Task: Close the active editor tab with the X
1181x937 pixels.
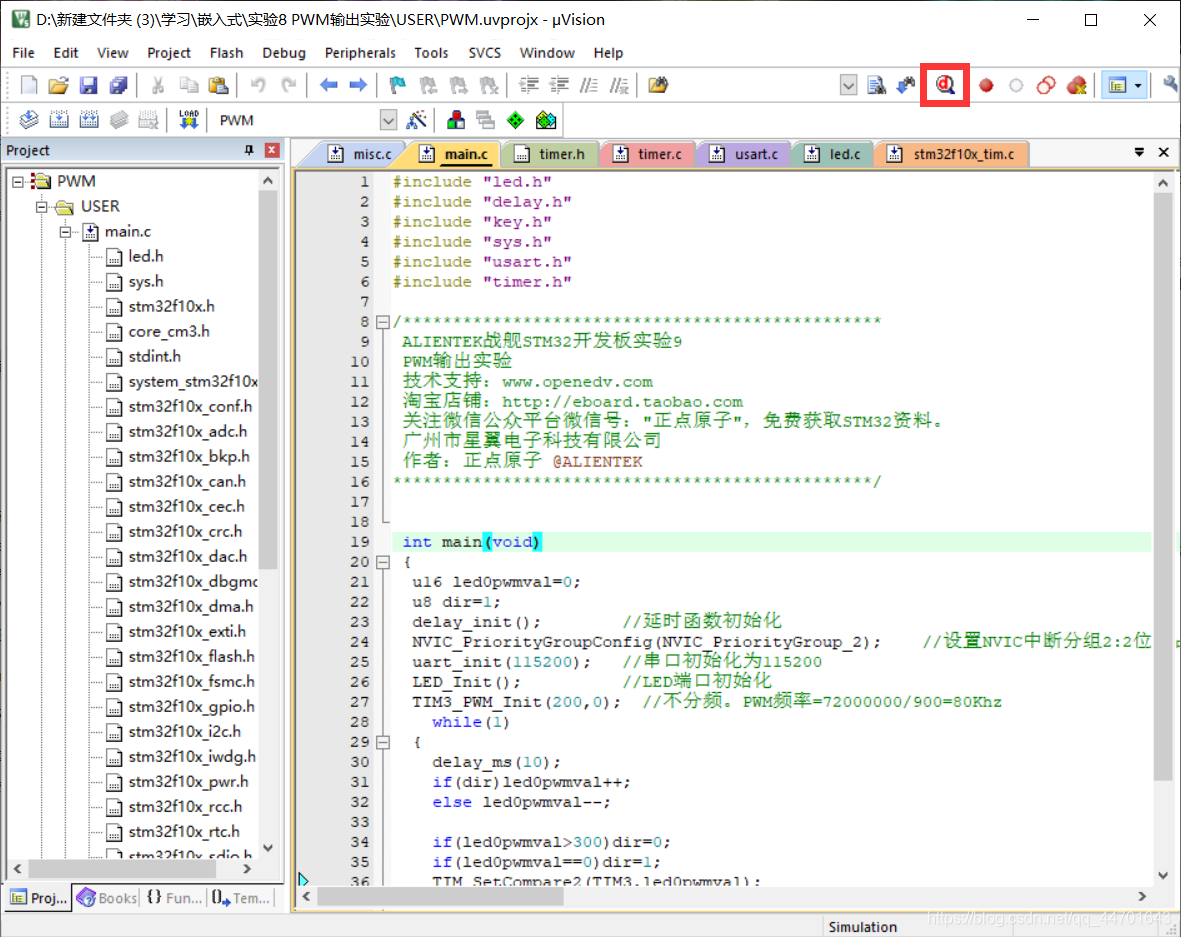Action: (1164, 152)
